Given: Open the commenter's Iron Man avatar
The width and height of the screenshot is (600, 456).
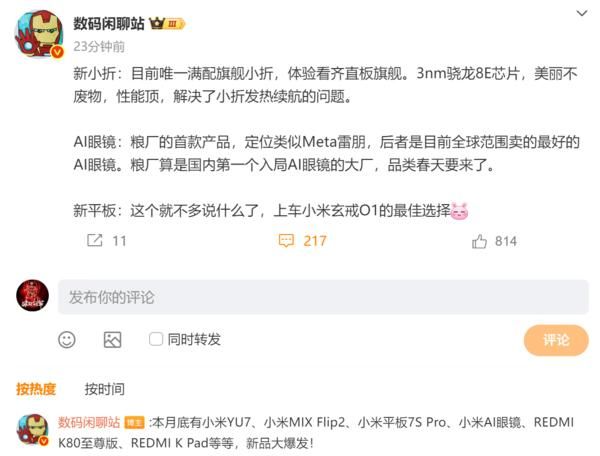Looking at the screenshot, I should [x=33, y=430].
